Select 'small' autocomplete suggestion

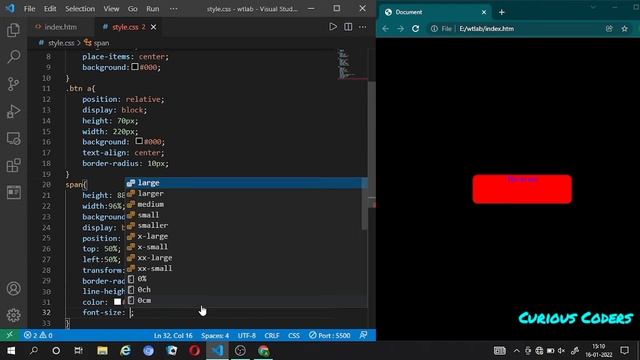(x=243, y=215)
